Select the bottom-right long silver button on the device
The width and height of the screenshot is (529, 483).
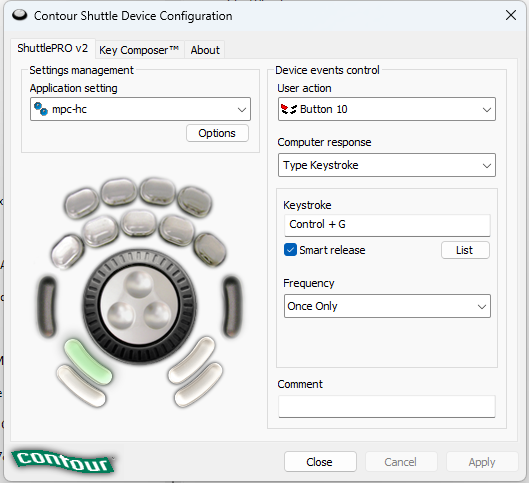(198, 385)
